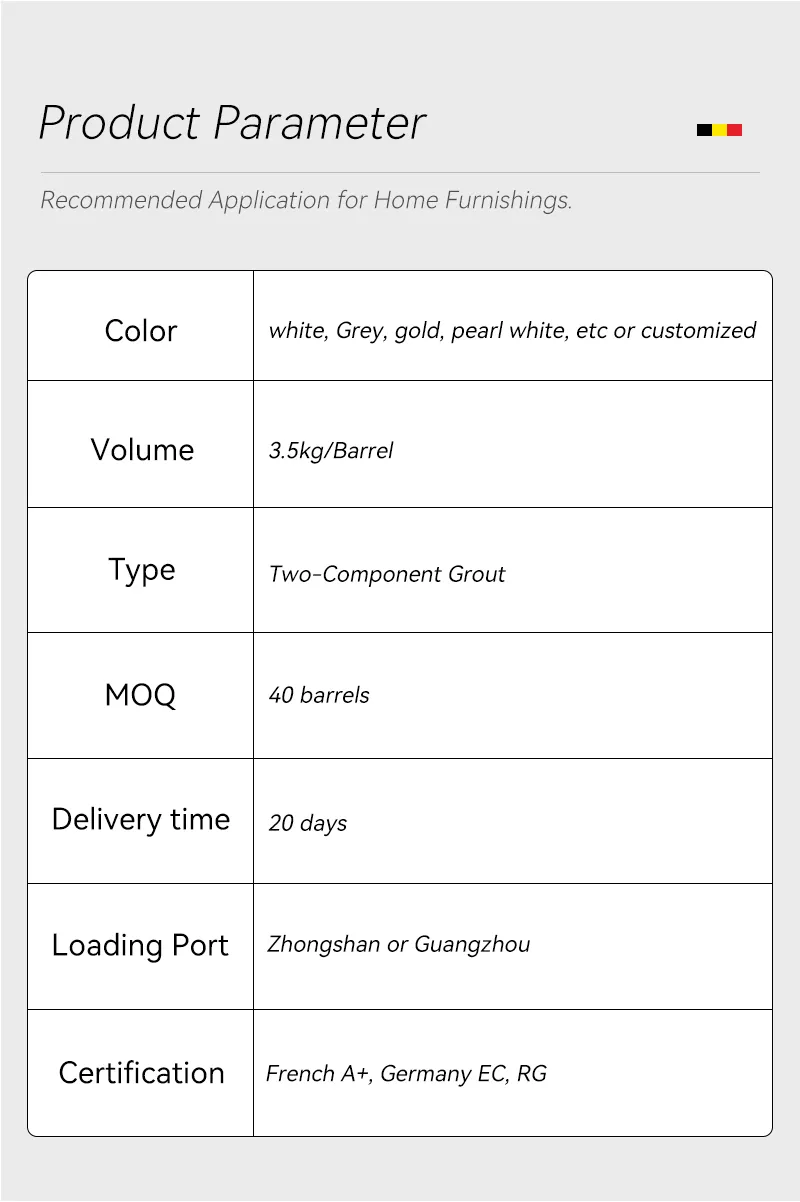Click the red square in the header
The width and height of the screenshot is (800, 1202).
(734, 130)
